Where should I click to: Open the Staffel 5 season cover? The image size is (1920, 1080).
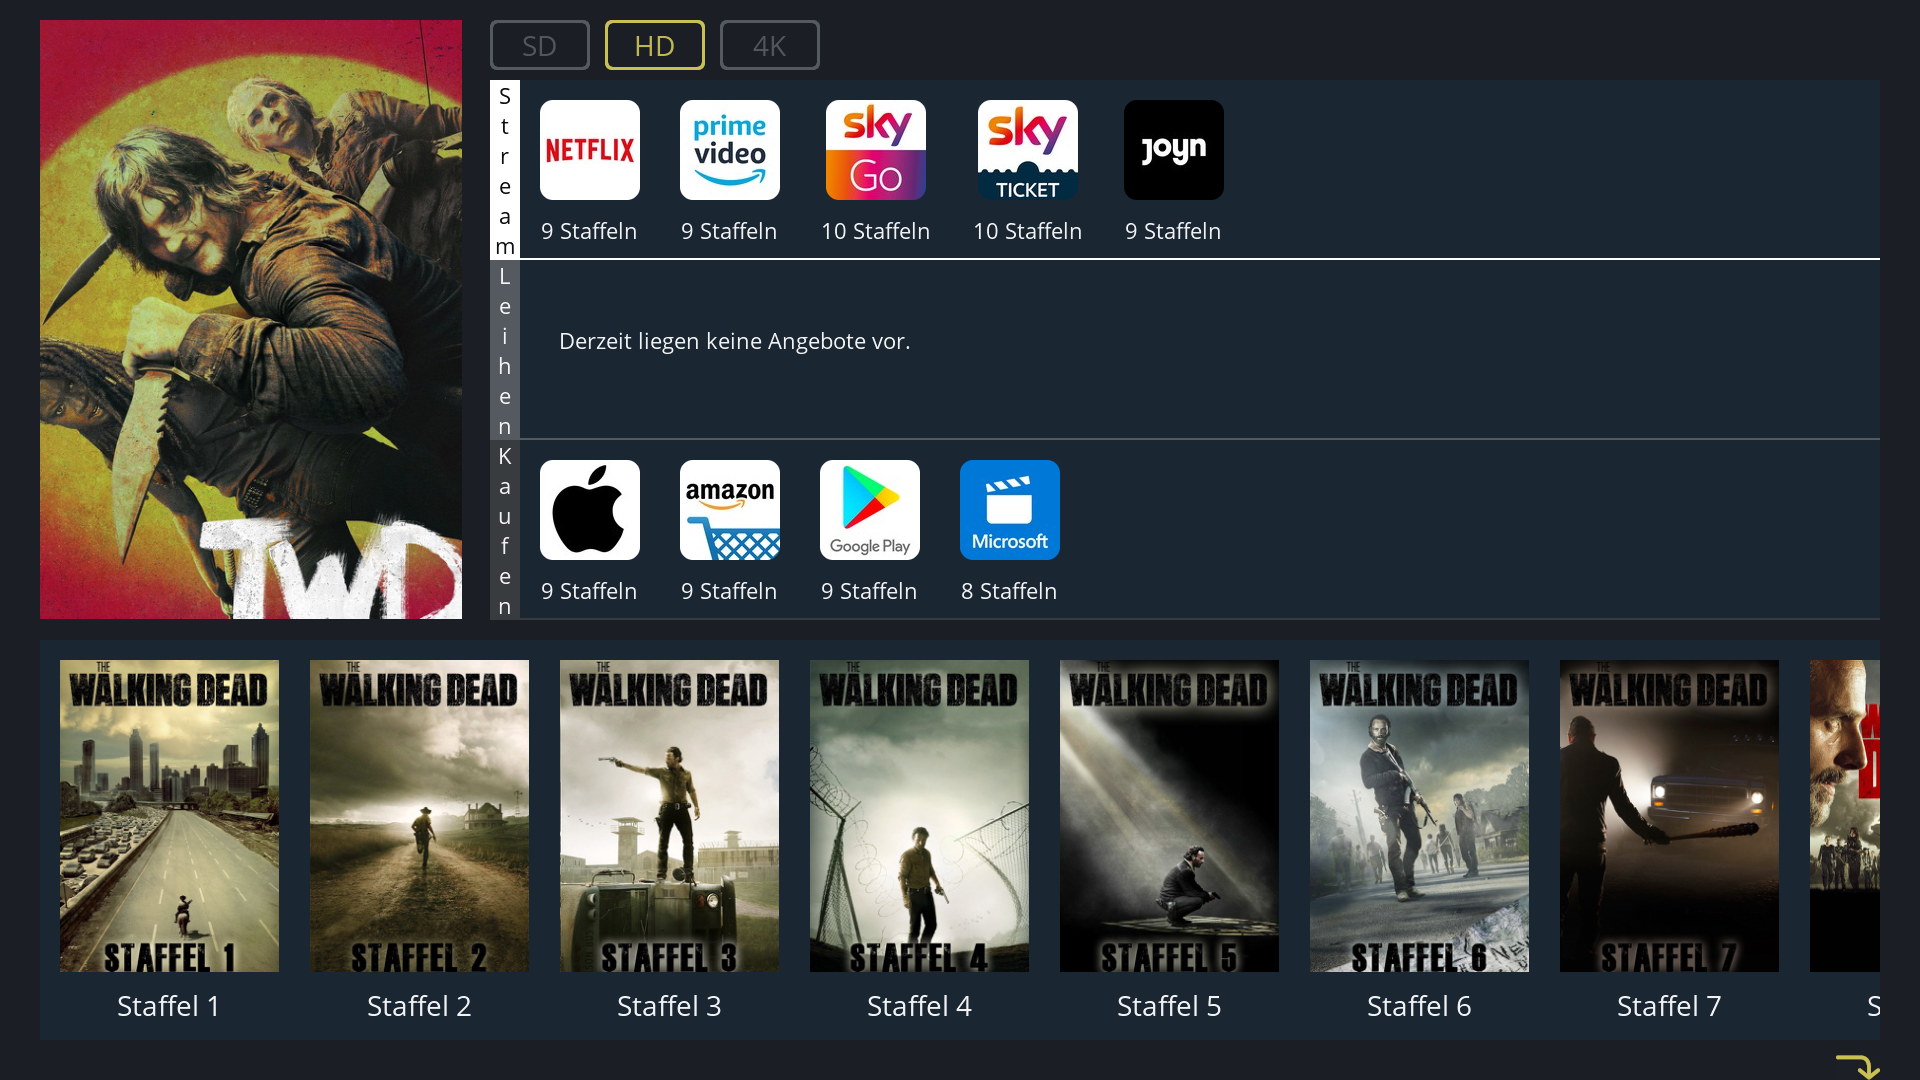(1169, 815)
